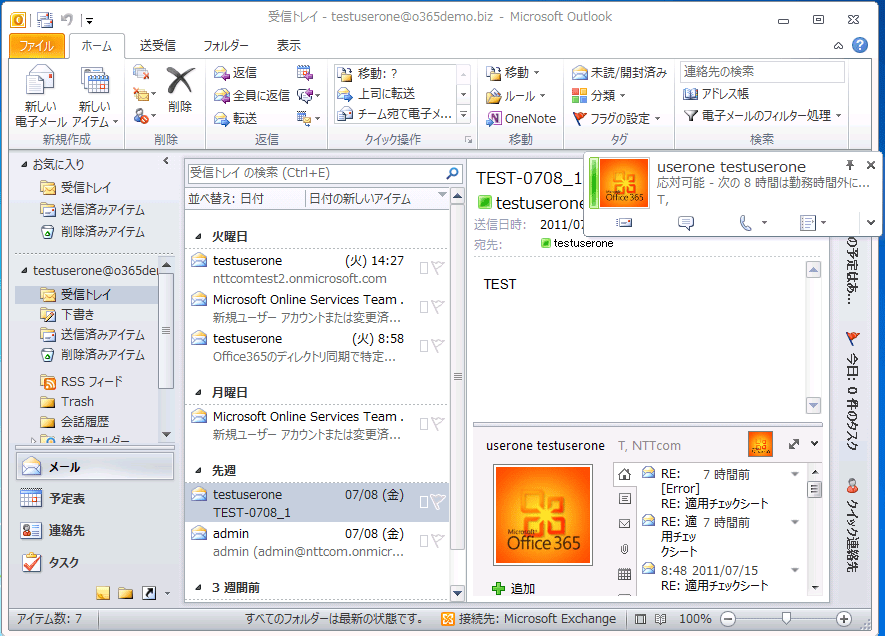Open the タスク tasks module
Viewport: 885px width, 636px height.
95,563
